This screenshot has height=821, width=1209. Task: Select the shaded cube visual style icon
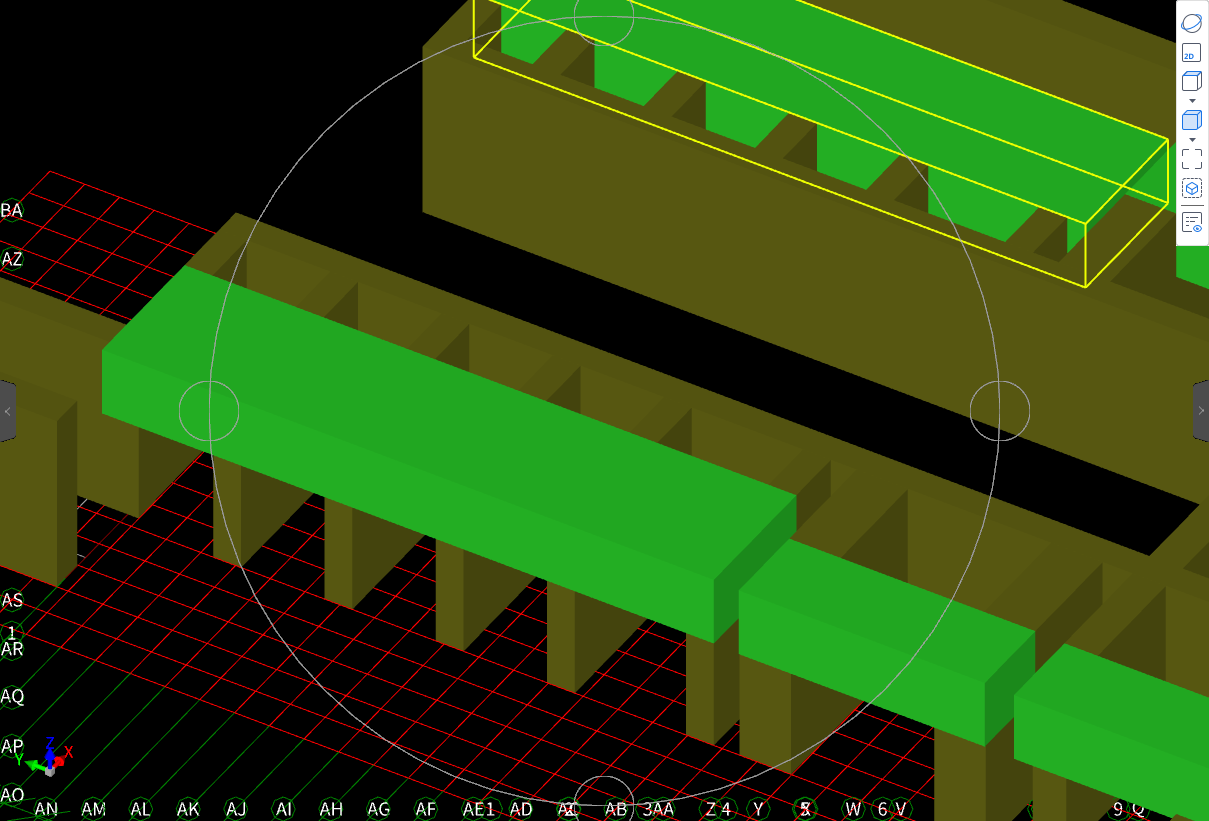click(1191, 120)
